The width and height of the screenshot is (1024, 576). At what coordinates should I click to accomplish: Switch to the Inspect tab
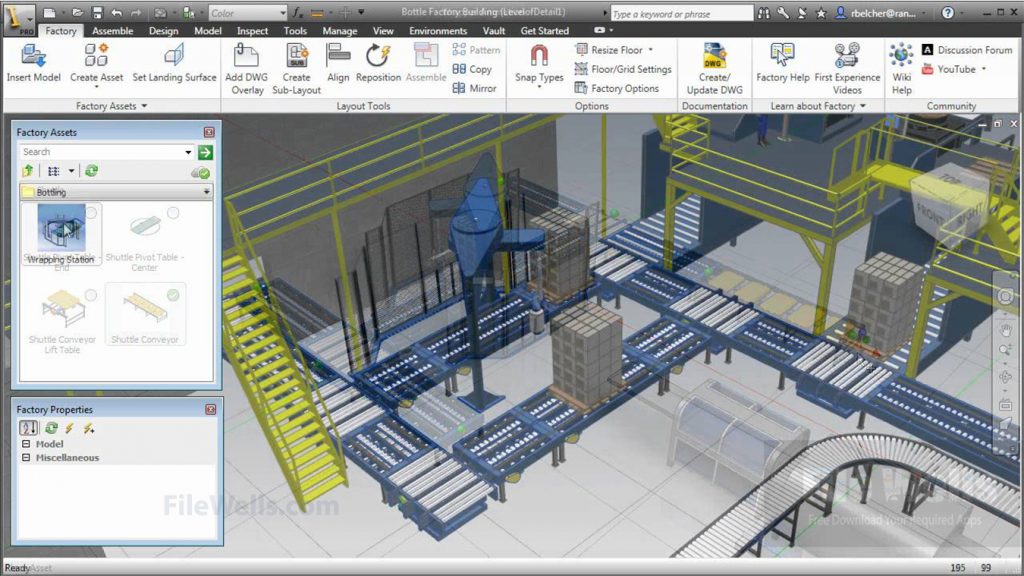252,31
